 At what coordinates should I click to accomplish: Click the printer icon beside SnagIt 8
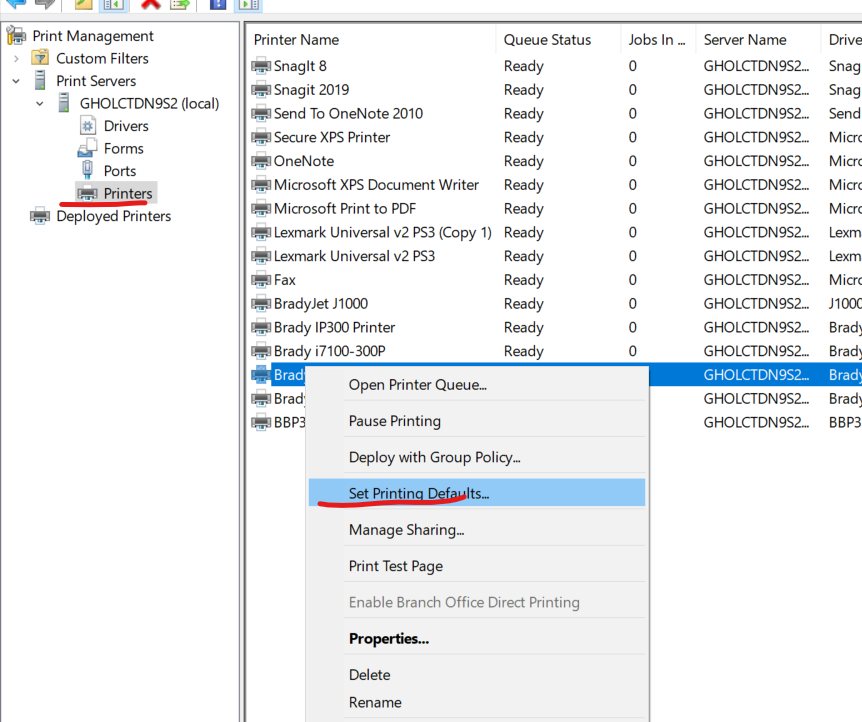click(x=260, y=66)
